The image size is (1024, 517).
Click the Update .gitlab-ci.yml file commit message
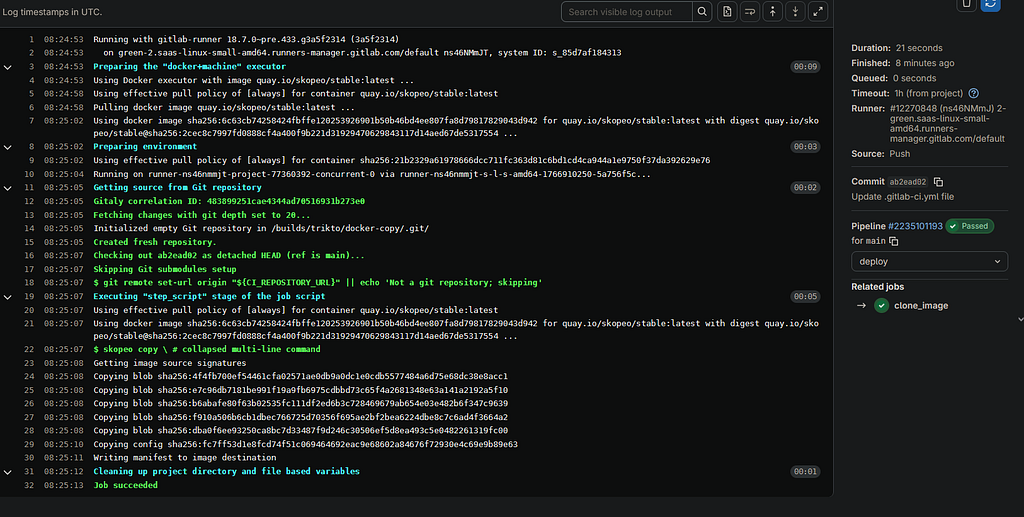pos(903,196)
